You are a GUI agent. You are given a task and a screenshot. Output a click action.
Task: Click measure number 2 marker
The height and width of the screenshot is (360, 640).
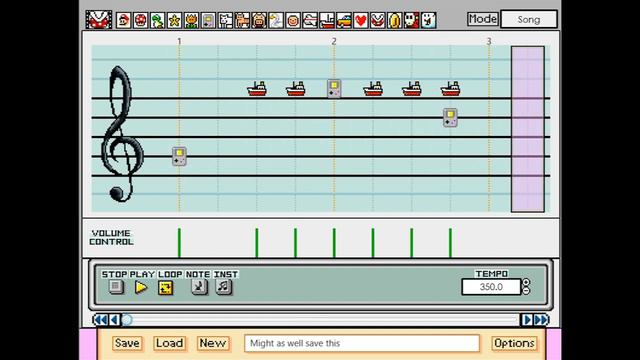pos(334,41)
